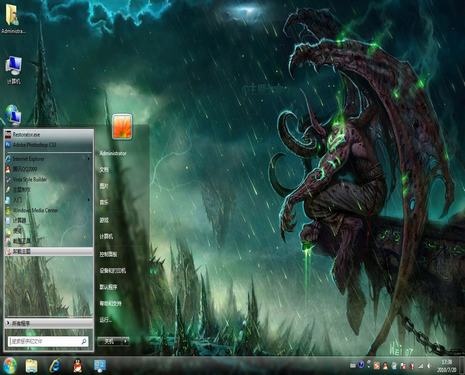Image resolution: width=465 pixels, height=375 pixels.
Task: Open Windows Explorer from the taskbar
Action: [32, 366]
